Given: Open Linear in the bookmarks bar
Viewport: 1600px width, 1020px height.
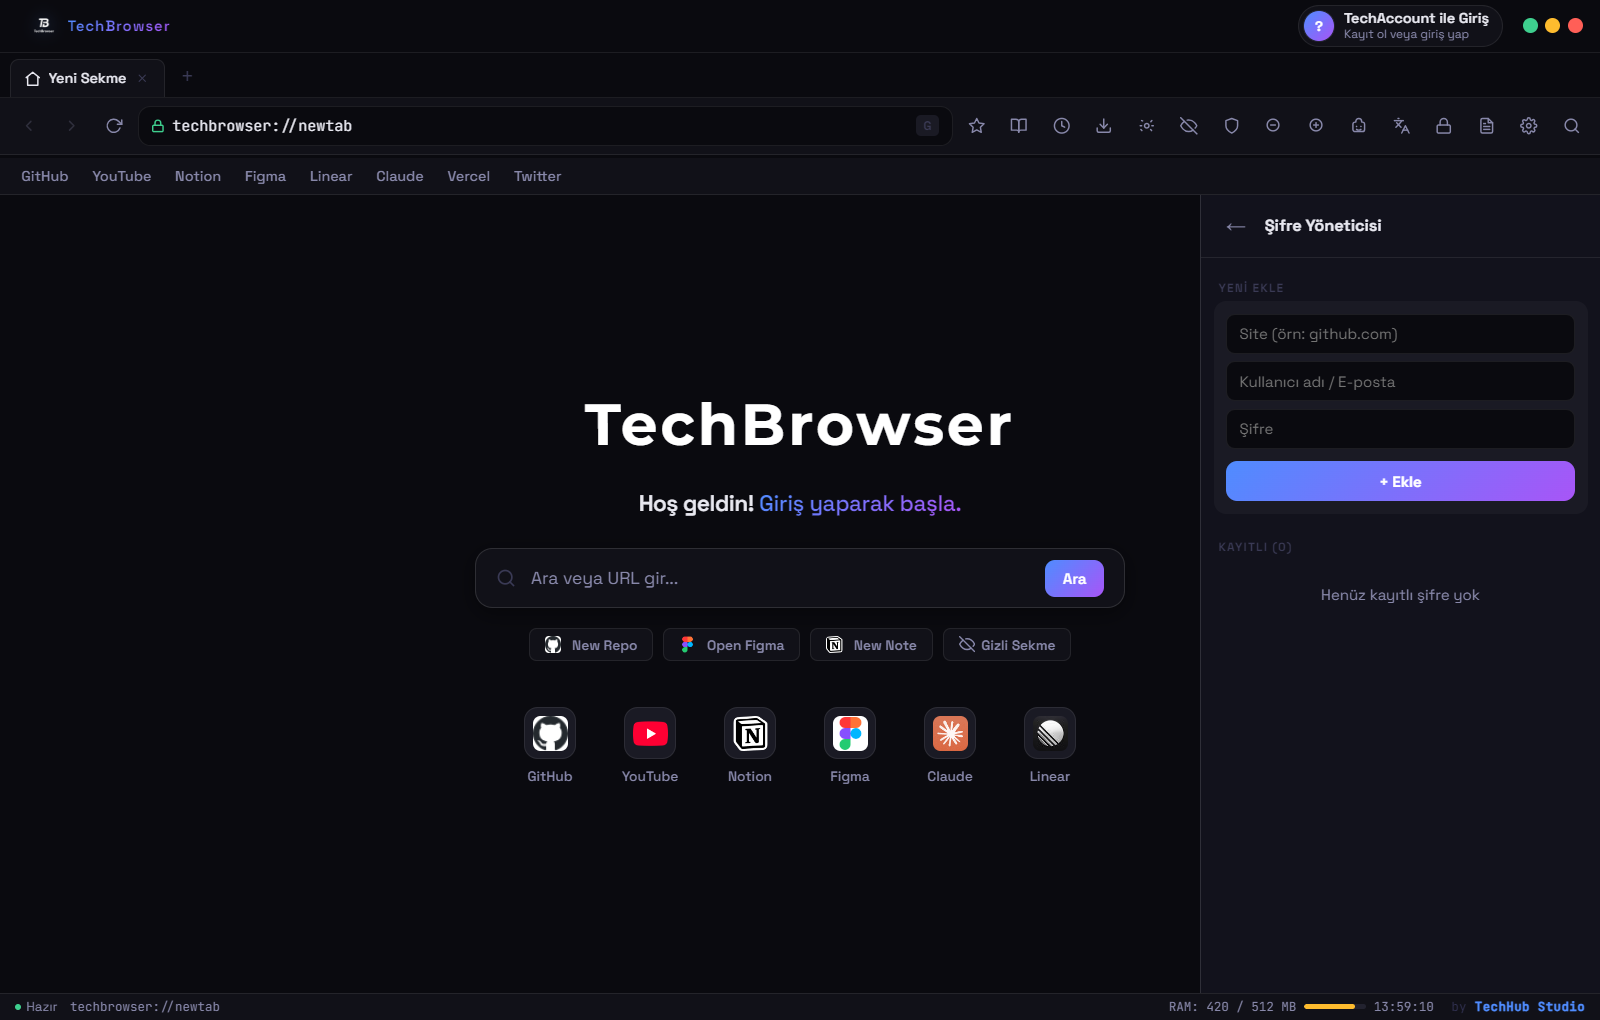Looking at the screenshot, I should (x=331, y=176).
